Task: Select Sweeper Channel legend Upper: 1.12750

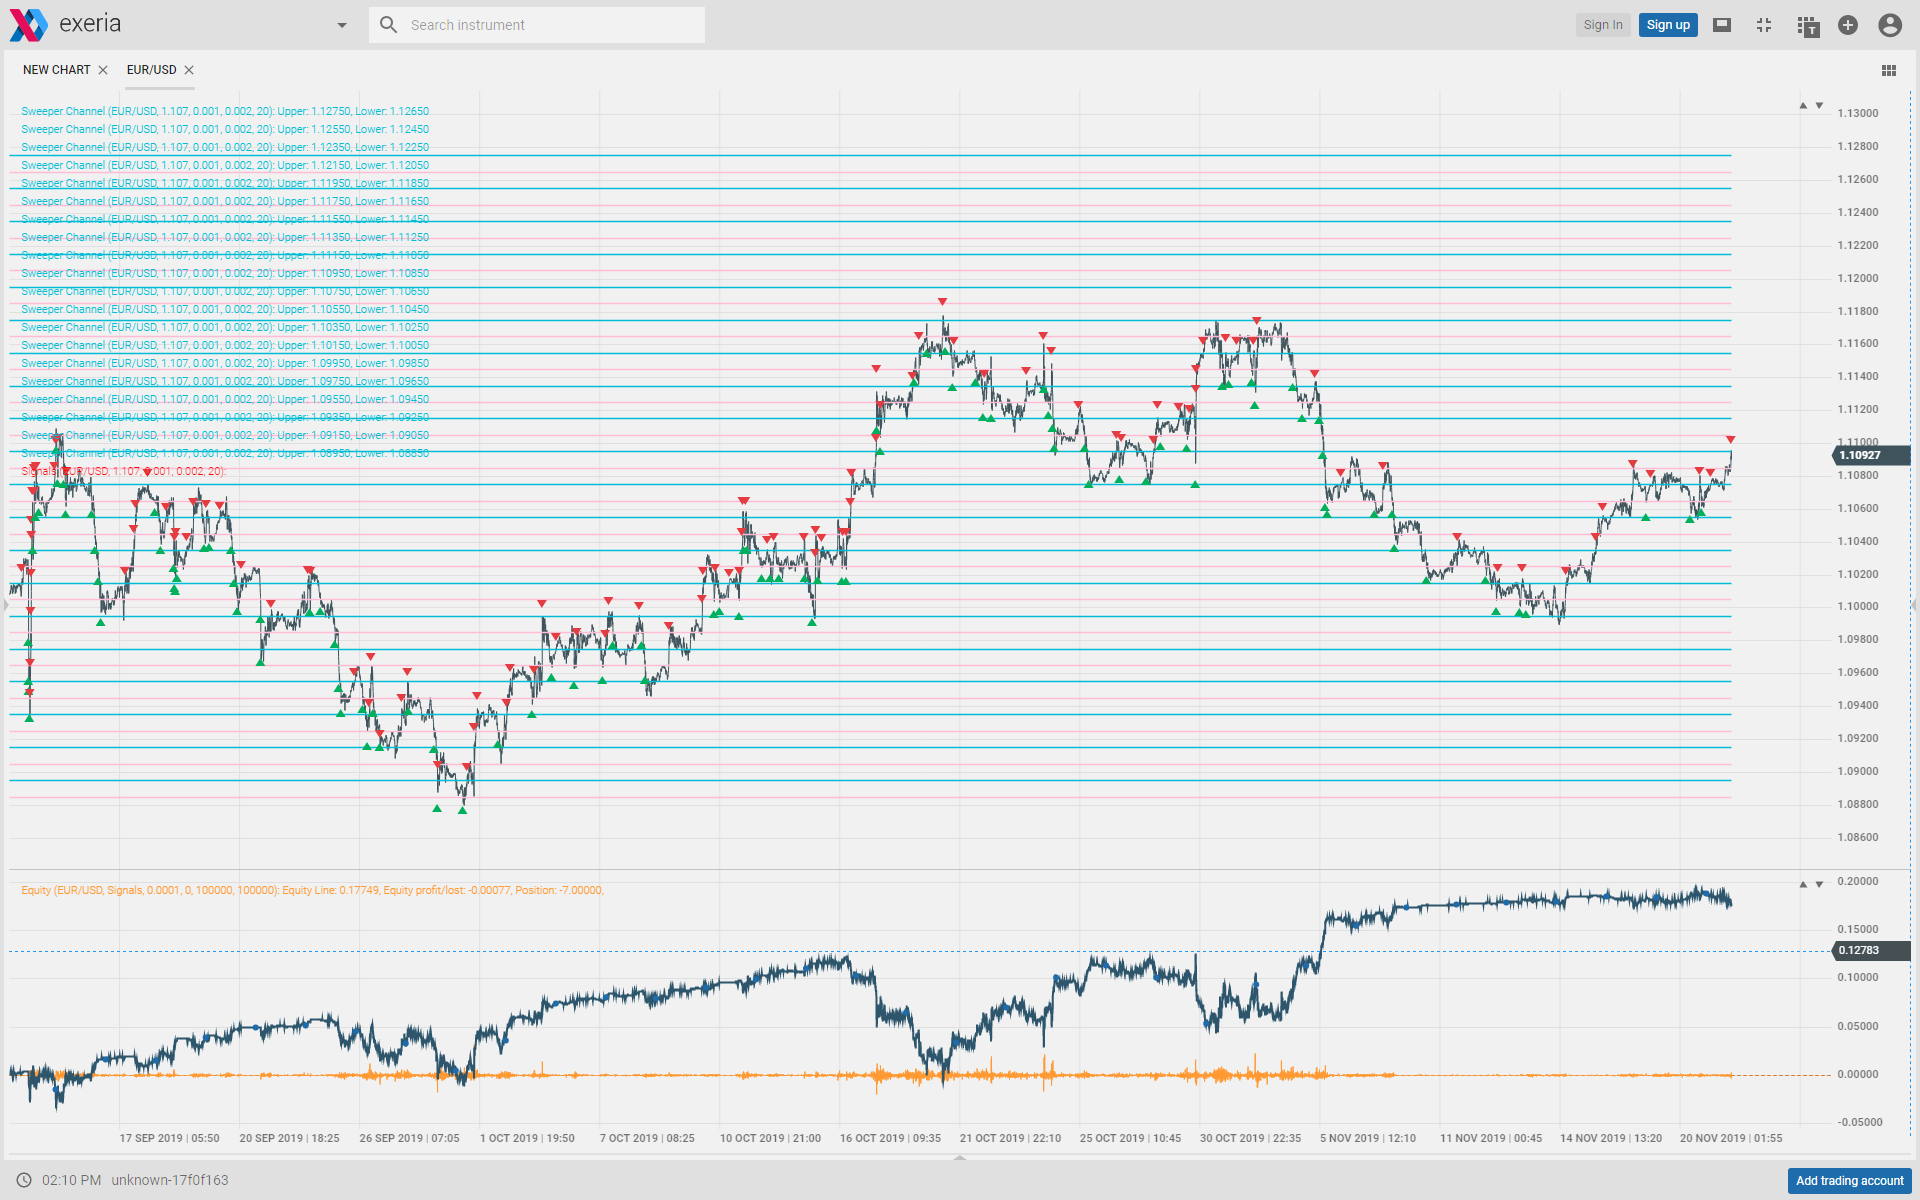Action: [x=225, y=111]
